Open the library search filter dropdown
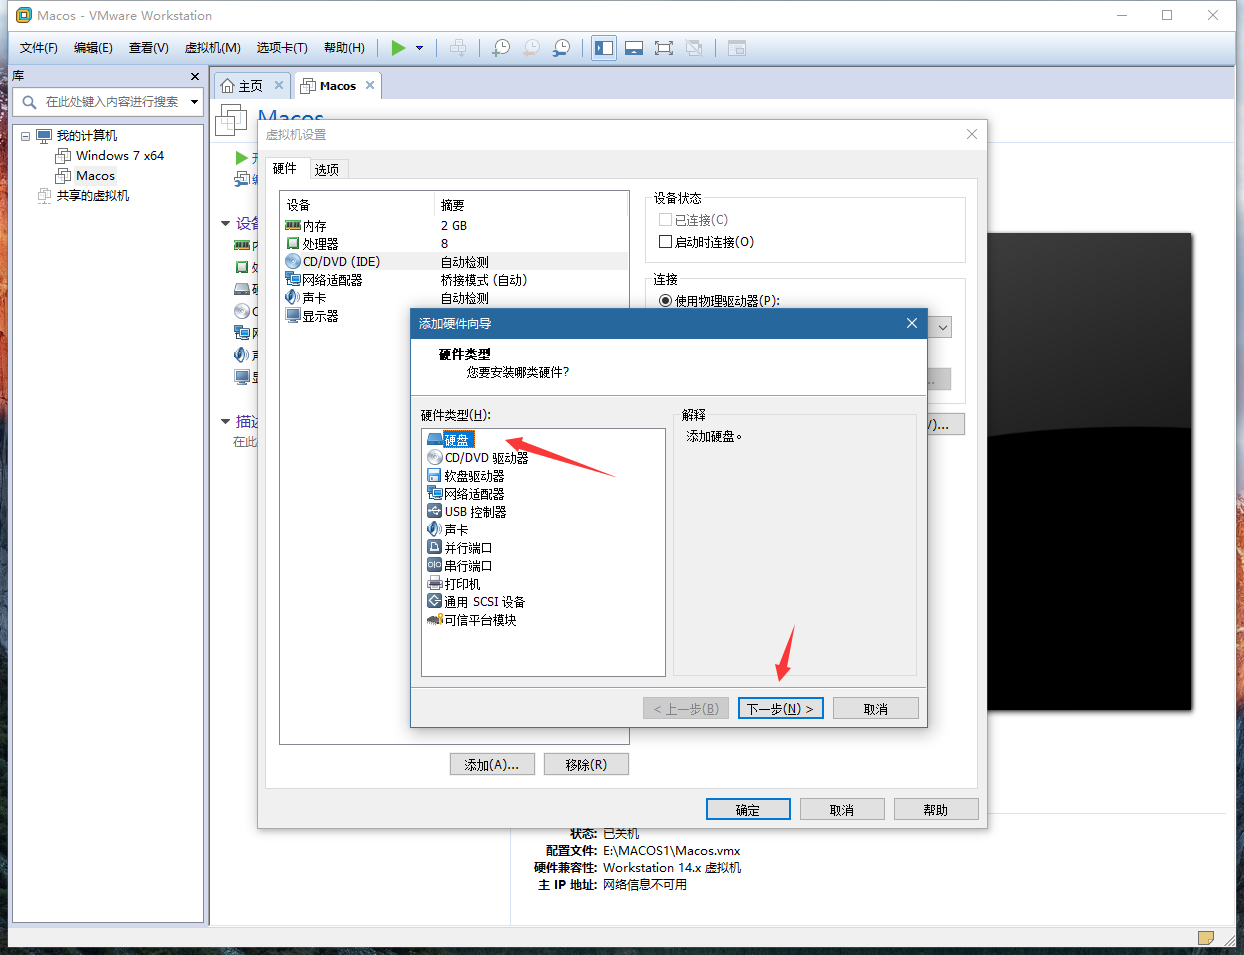Image resolution: width=1244 pixels, height=955 pixels. [x=194, y=100]
